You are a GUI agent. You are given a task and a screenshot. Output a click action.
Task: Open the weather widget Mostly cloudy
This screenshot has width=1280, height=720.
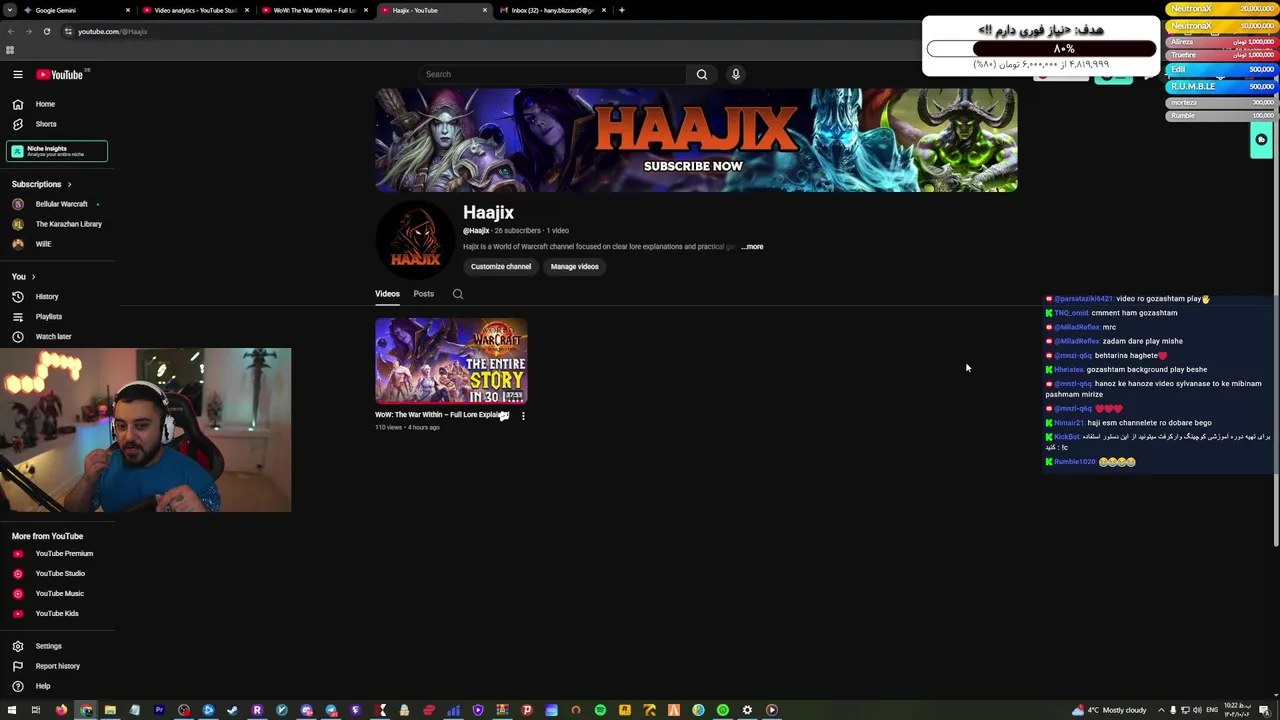[1109, 710]
